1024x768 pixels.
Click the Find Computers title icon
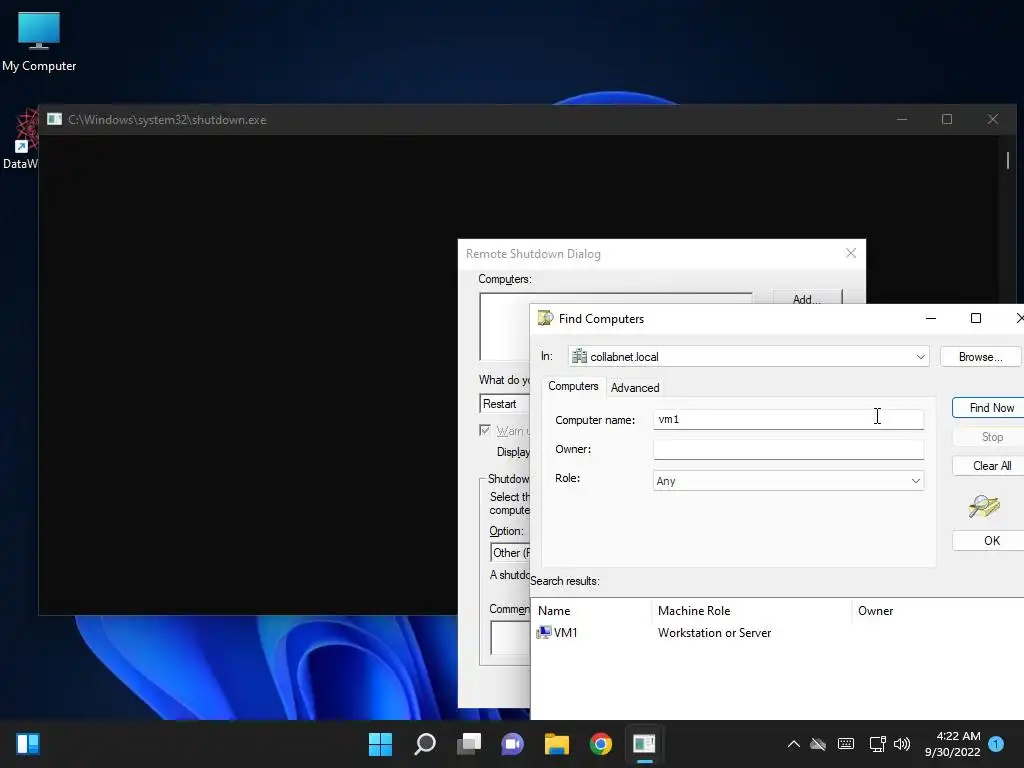[545, 318]
